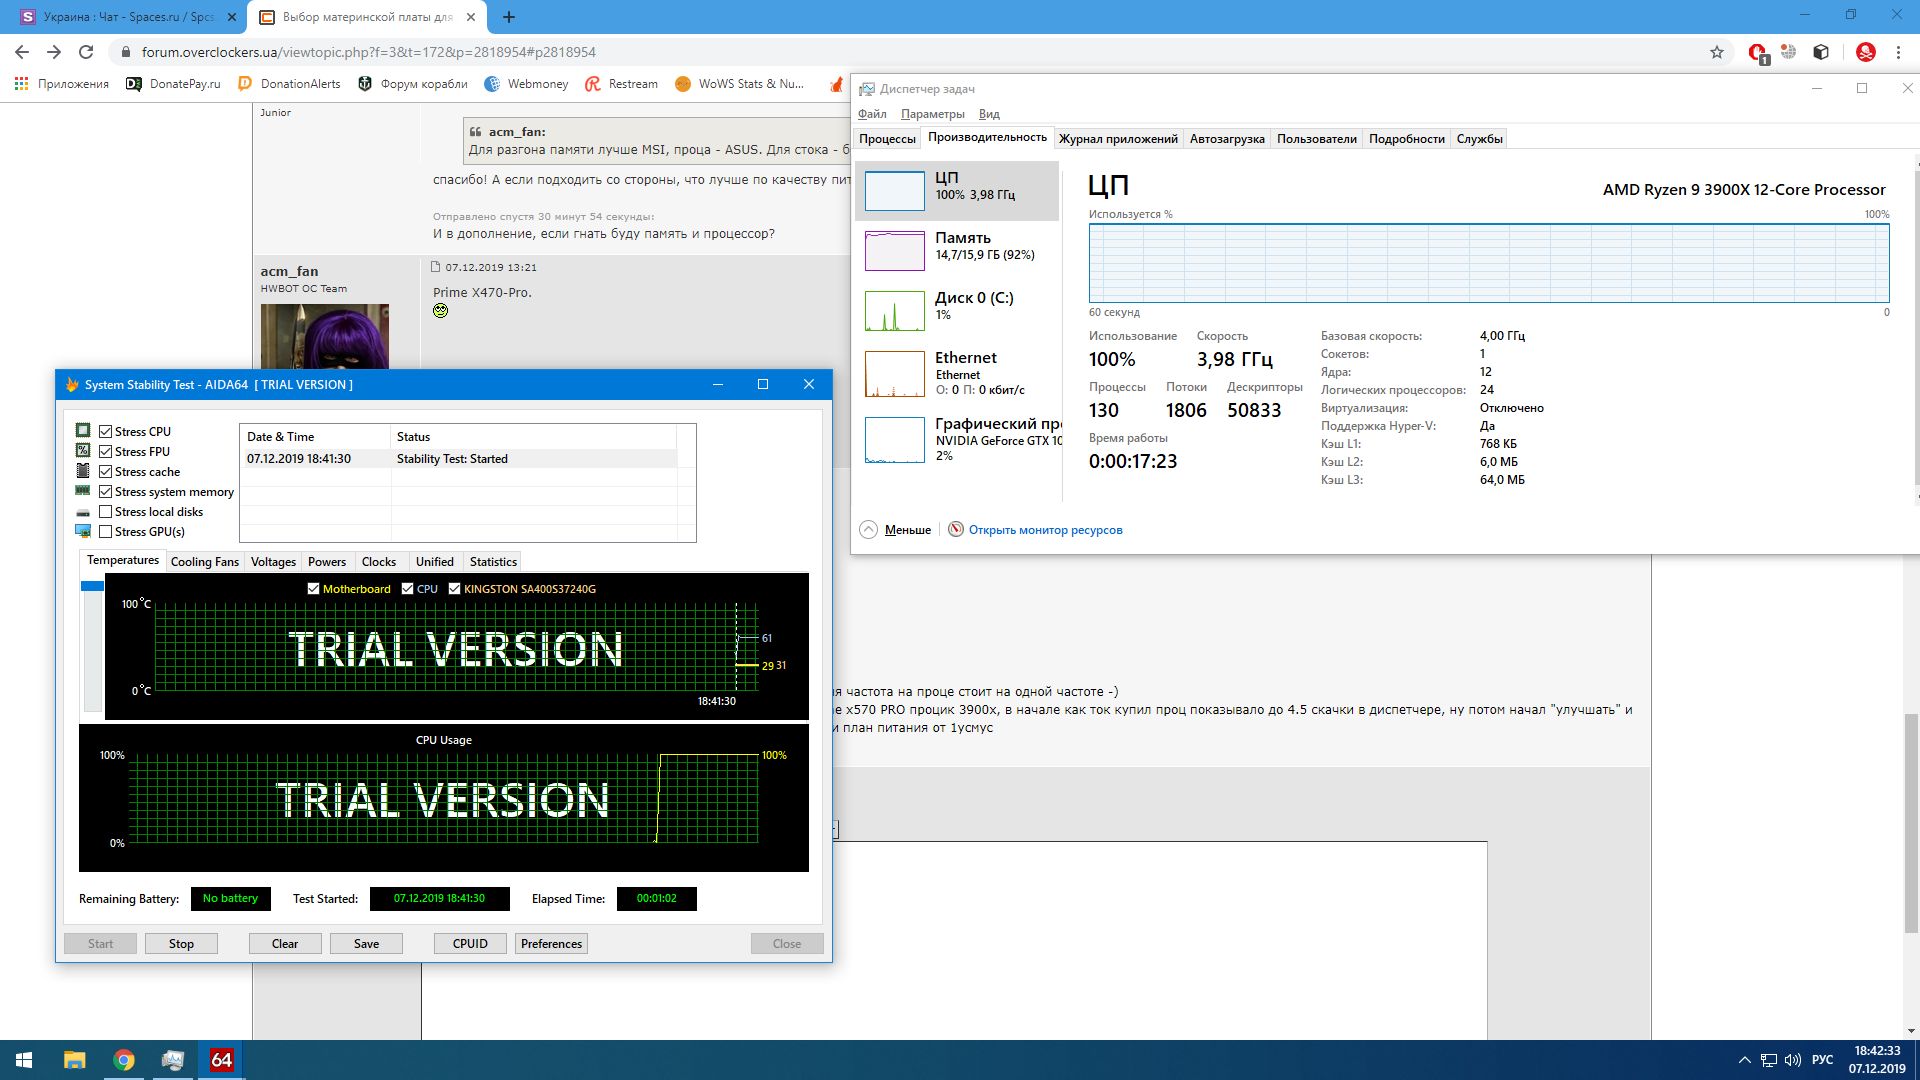Screen dimensions: 1920x1080
Task: Bookmark this page with the star icon
Action: [1717, 52]
